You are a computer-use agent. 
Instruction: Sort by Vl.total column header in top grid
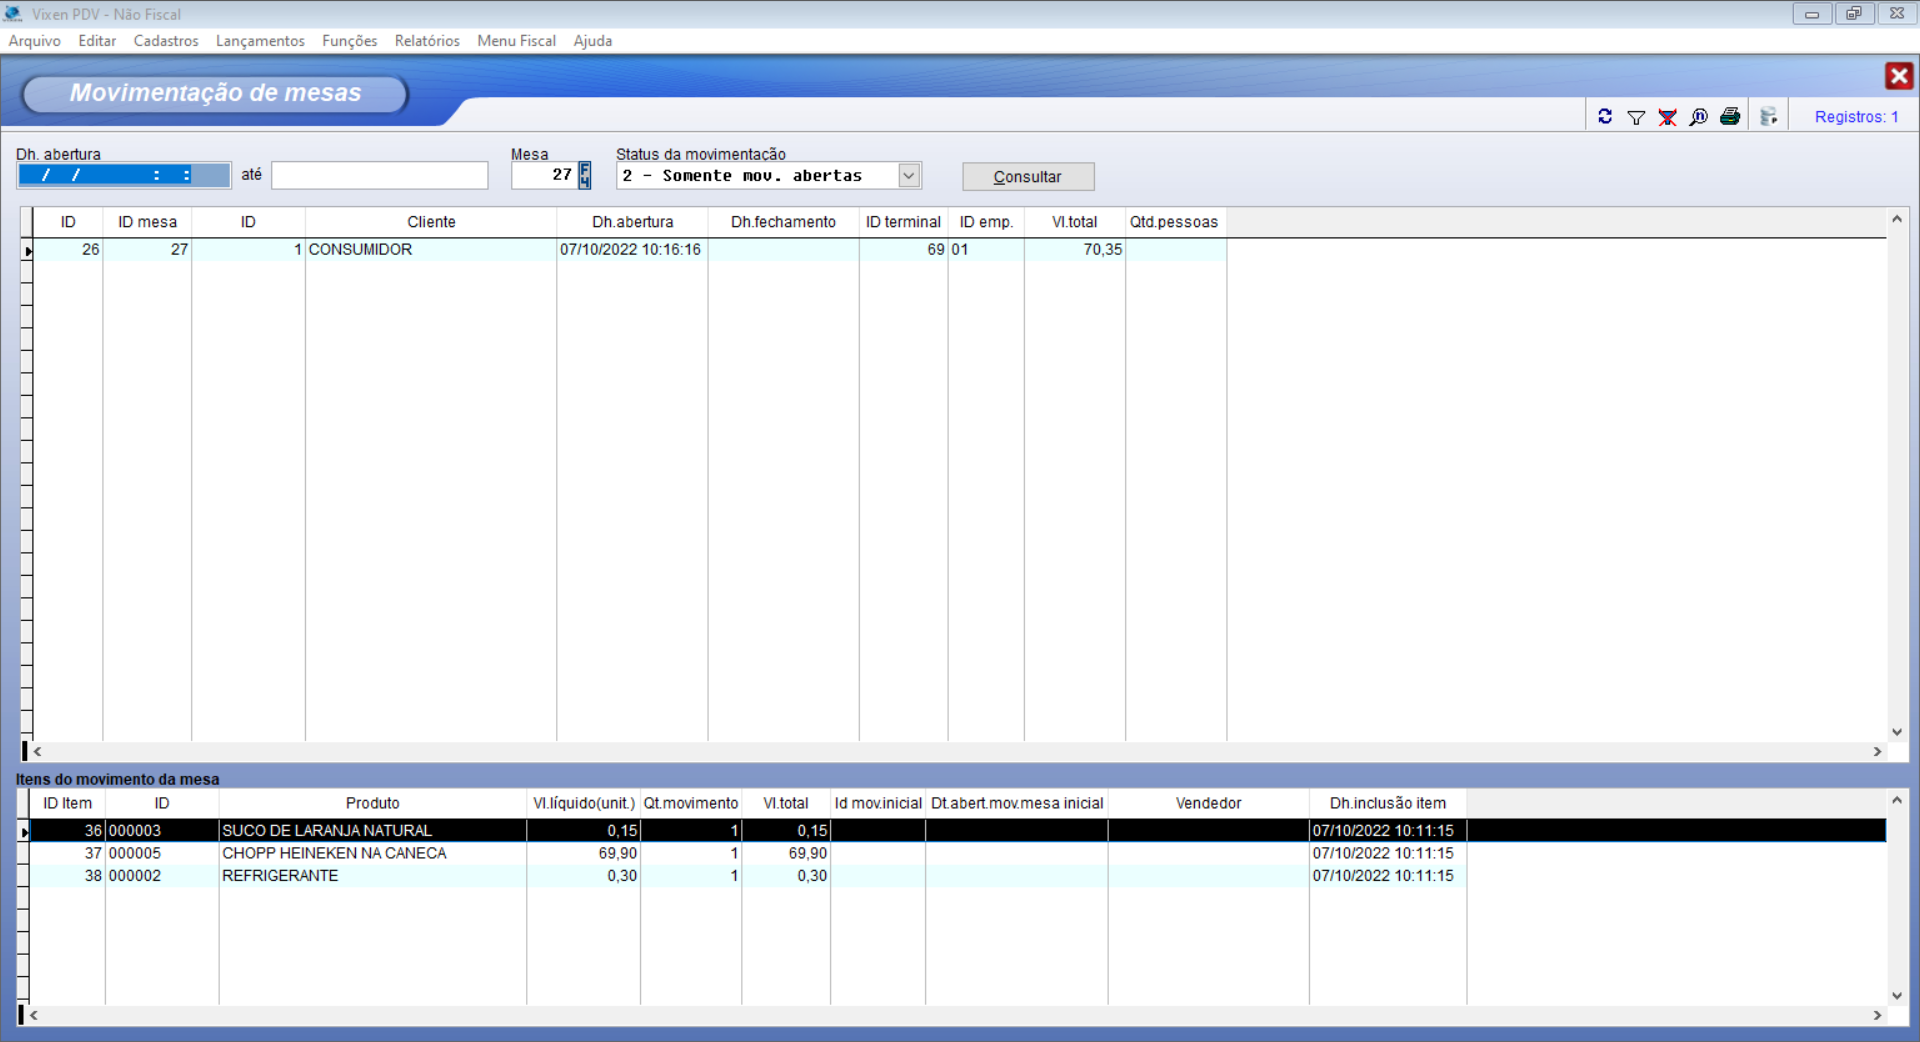click(1074, 222)
